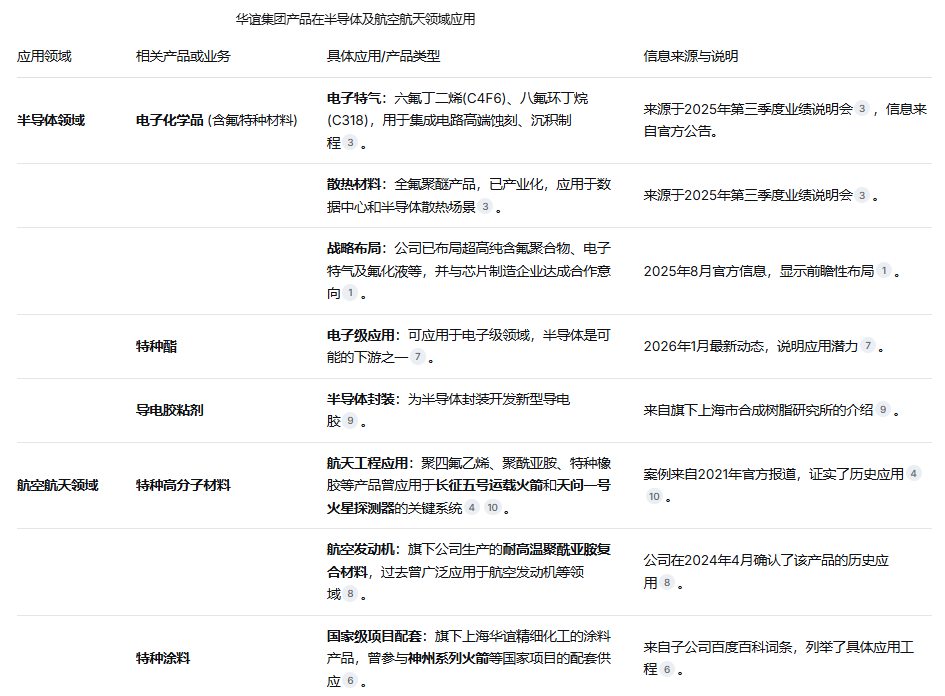Viewport: 945px width, 696px height.
Task: Open citation 3 before 信息来自官方公告
Action: pyautogui.click(x=862, y=109)
